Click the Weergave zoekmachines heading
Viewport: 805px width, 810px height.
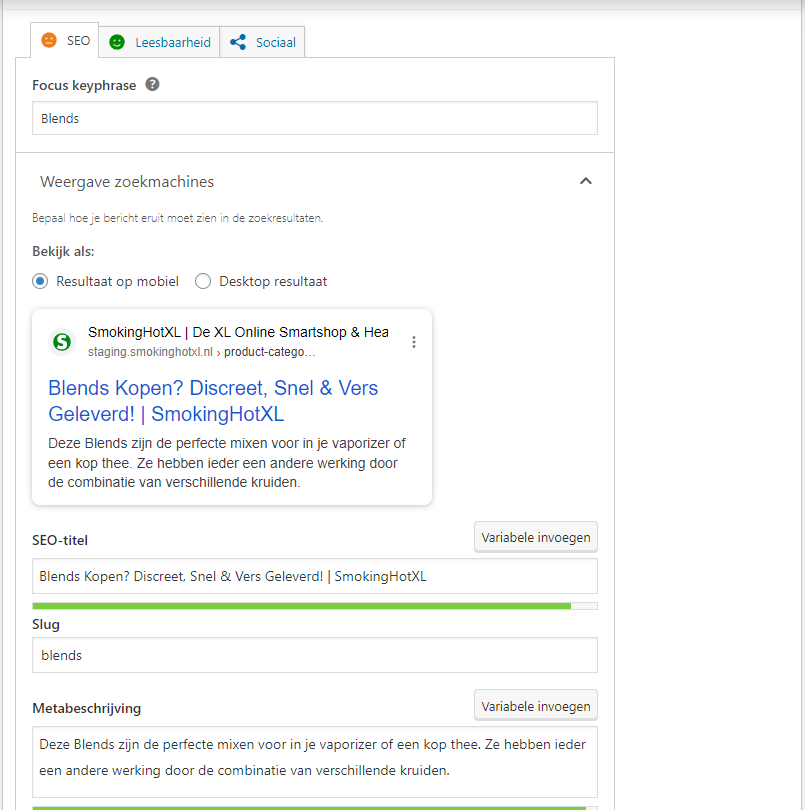(127, 182)
